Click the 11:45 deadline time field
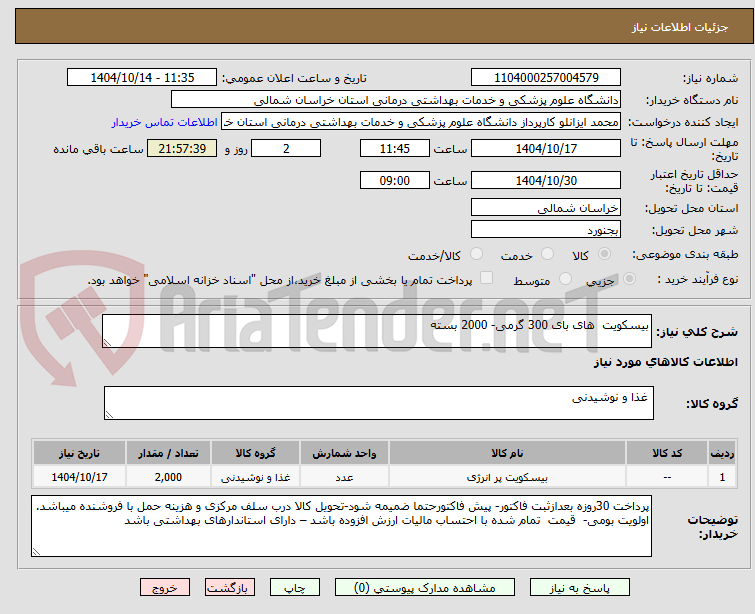This screenshot has width=755, height=614. pyautogui.click(x=394, y=148)
